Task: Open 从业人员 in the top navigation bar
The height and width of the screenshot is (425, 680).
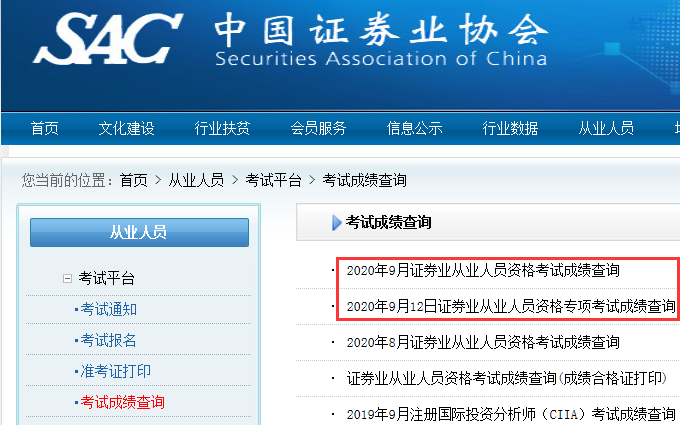Action: 606,128
